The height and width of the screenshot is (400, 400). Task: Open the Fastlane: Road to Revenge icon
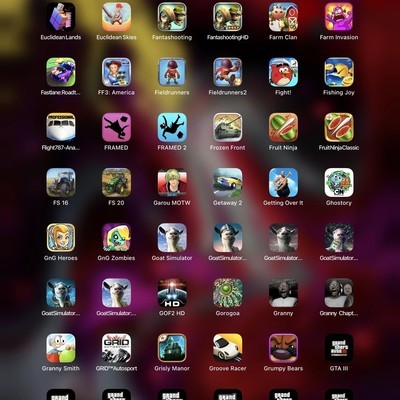(x=61, y=72)
